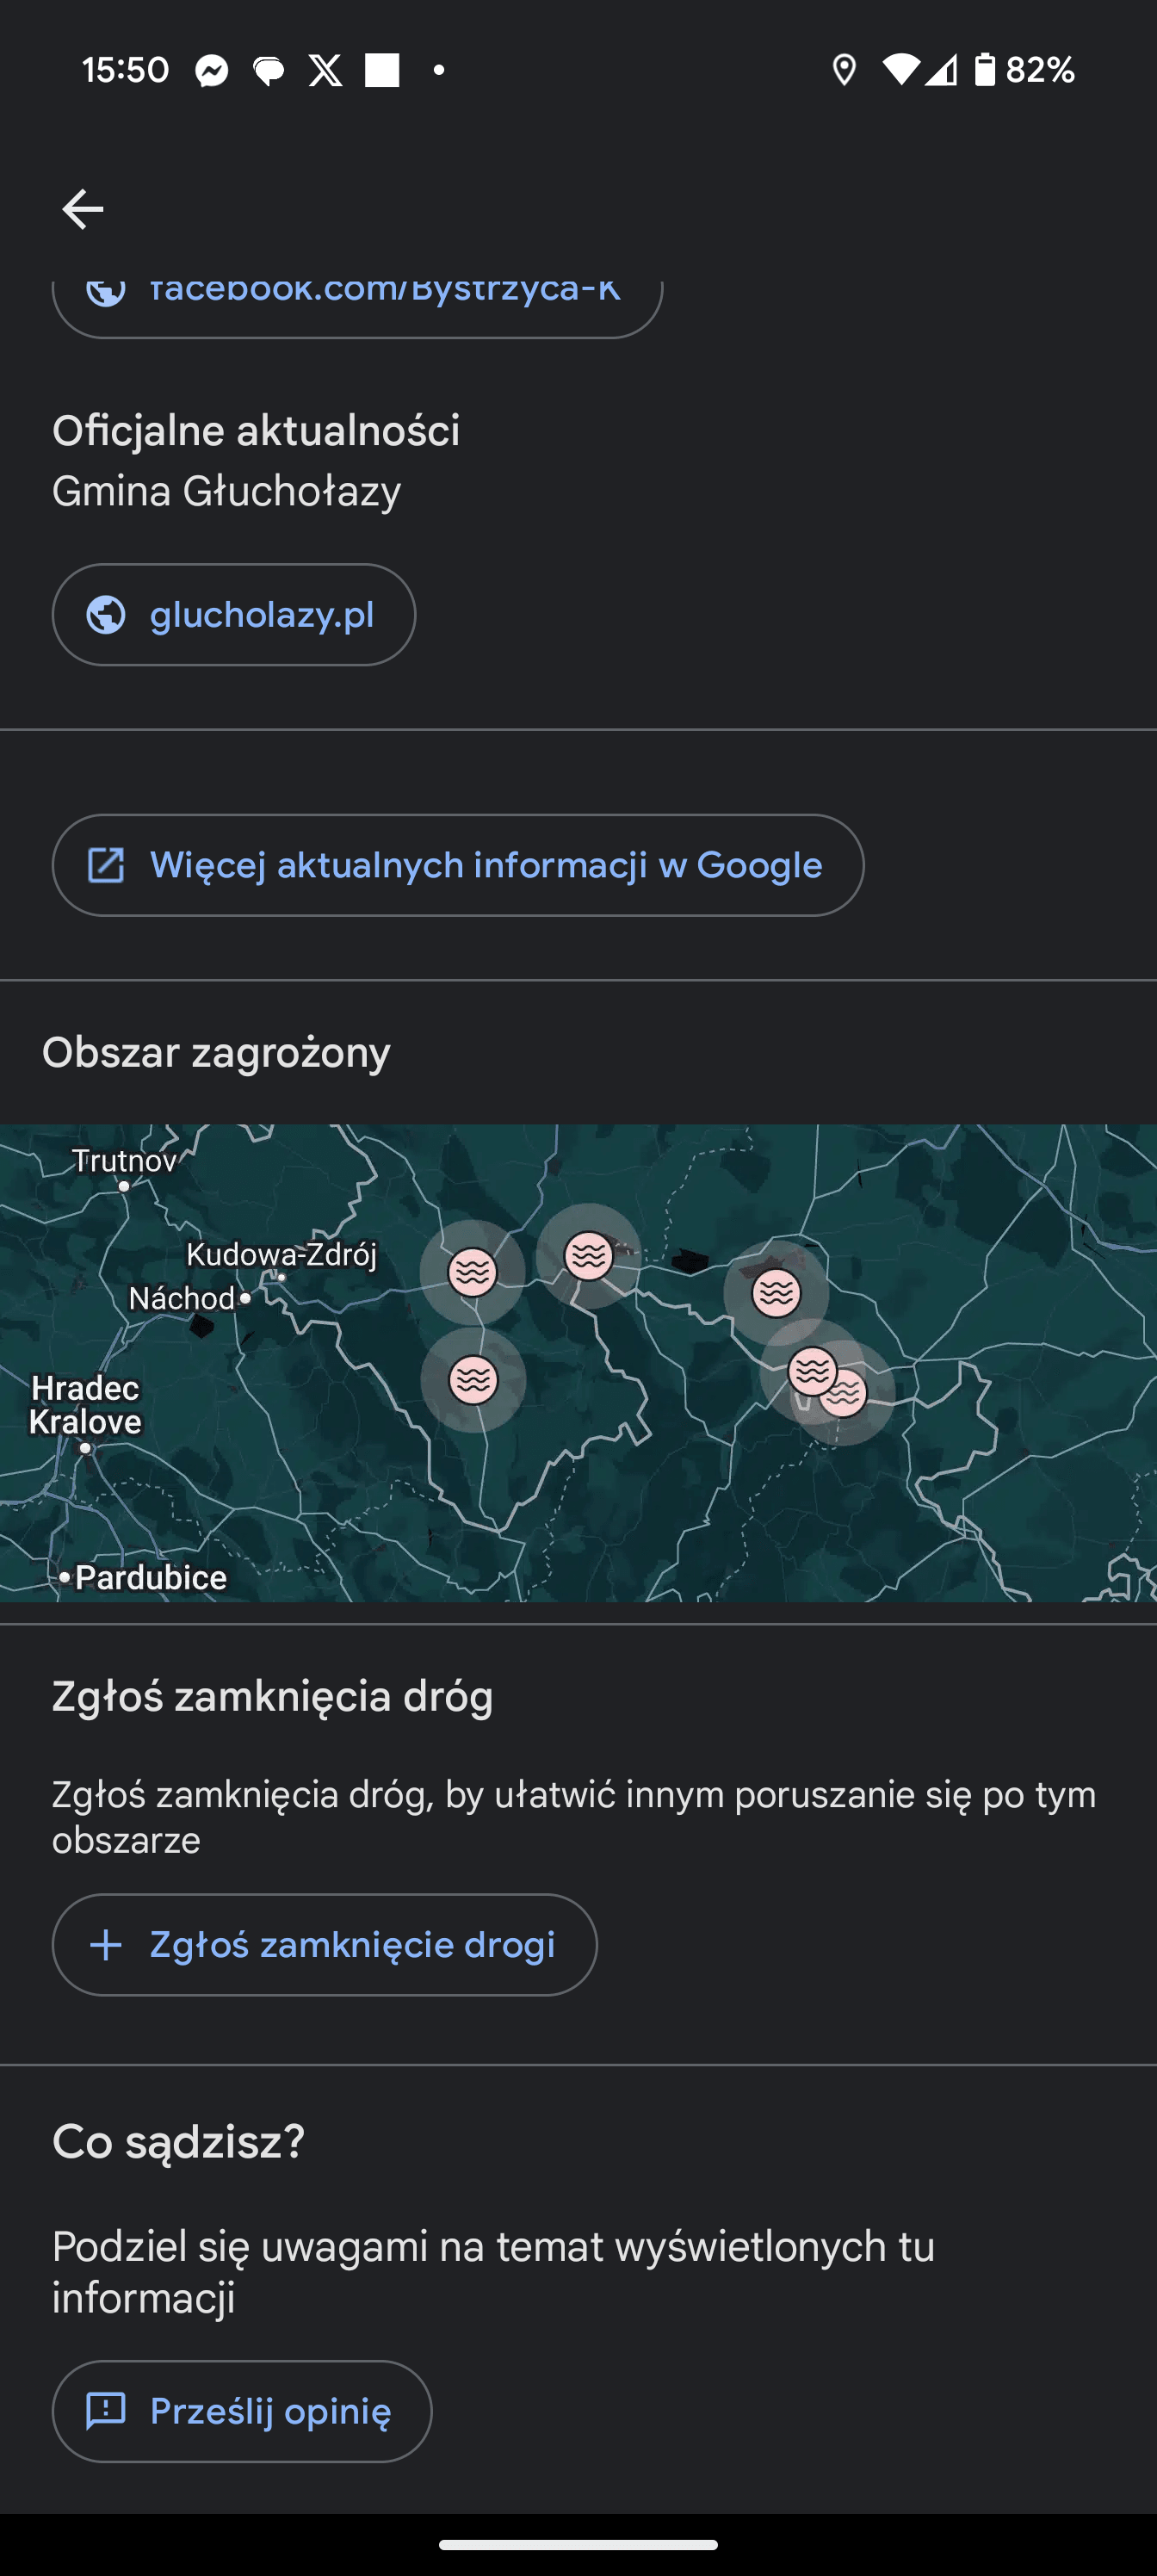The height and width of the screenshot is (2576, 1157).
Task: Tap the home gesture bar
Action: pyautogui.click(x=578, y=2545)
